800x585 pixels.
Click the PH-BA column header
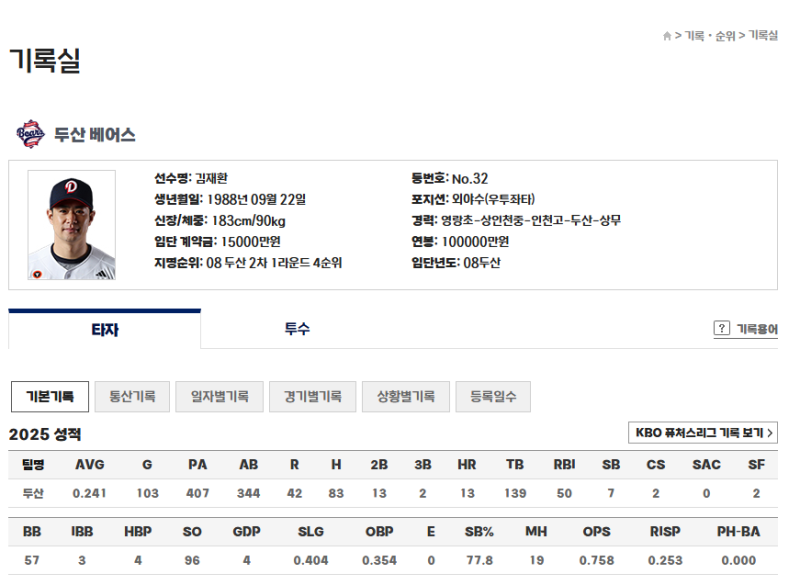(738, 531)
